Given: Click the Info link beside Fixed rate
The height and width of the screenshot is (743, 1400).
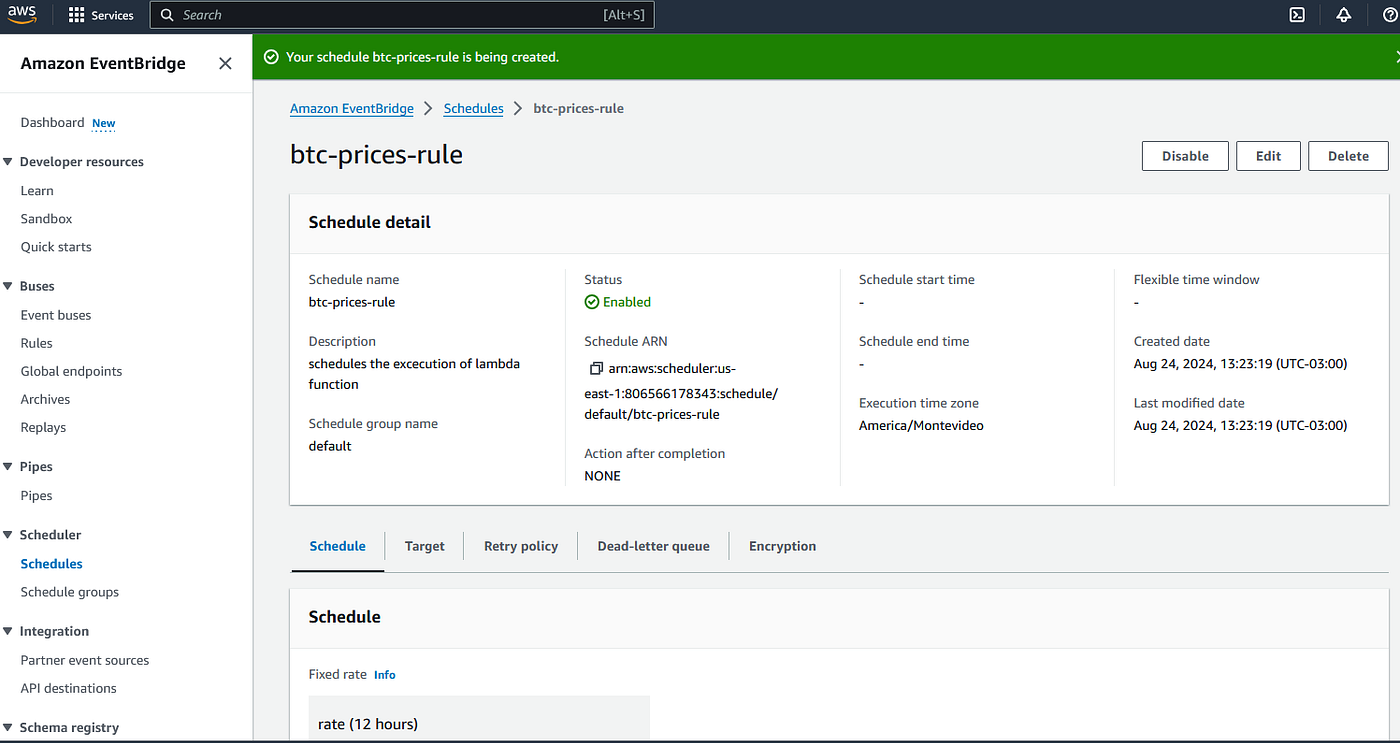Looking at the screenshot, I should (x=384, y=675).
